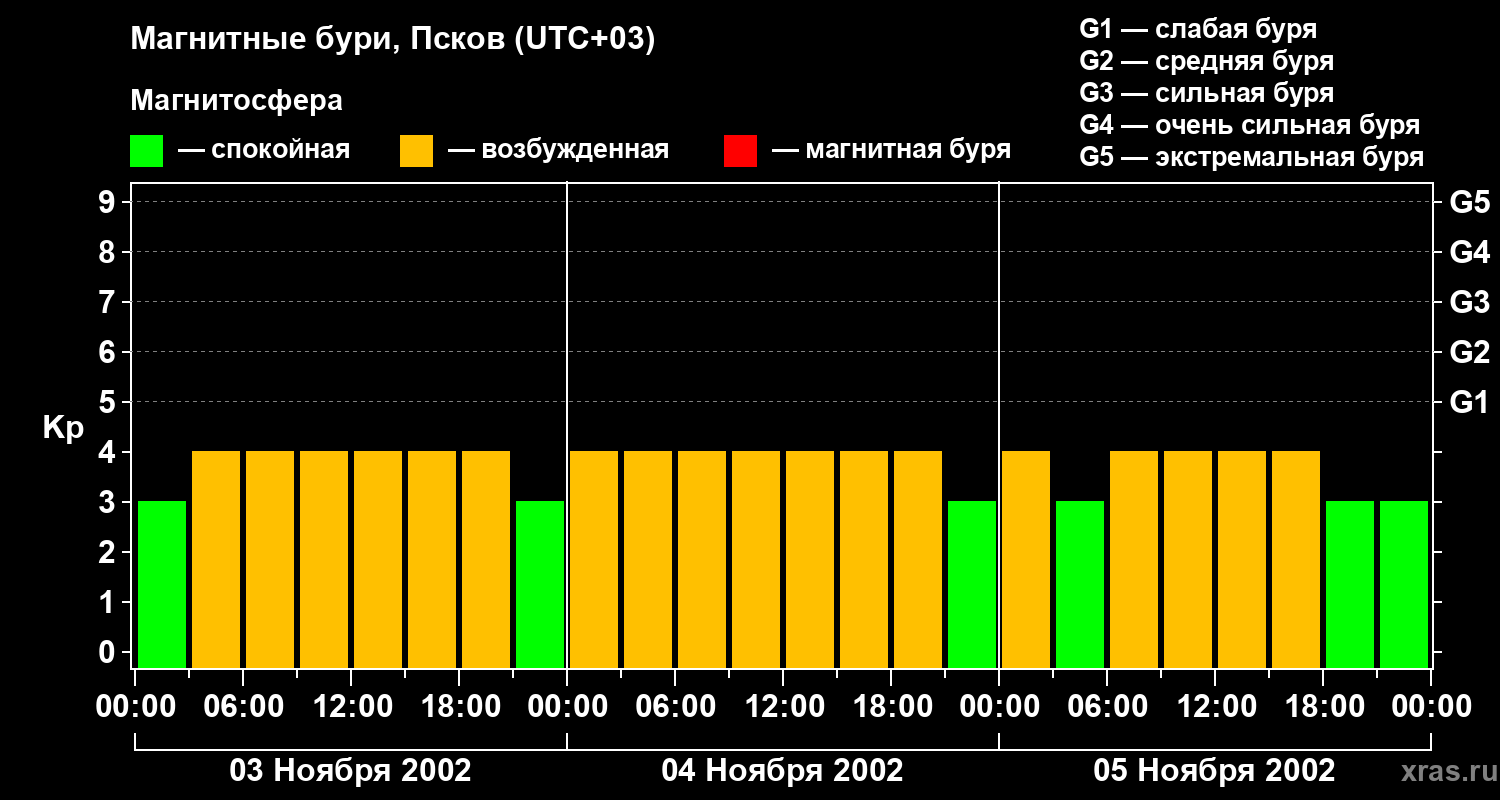Select the '03 Ноября 2002' date label
This screenshot has width=1500, height=800.
[350, 771]
